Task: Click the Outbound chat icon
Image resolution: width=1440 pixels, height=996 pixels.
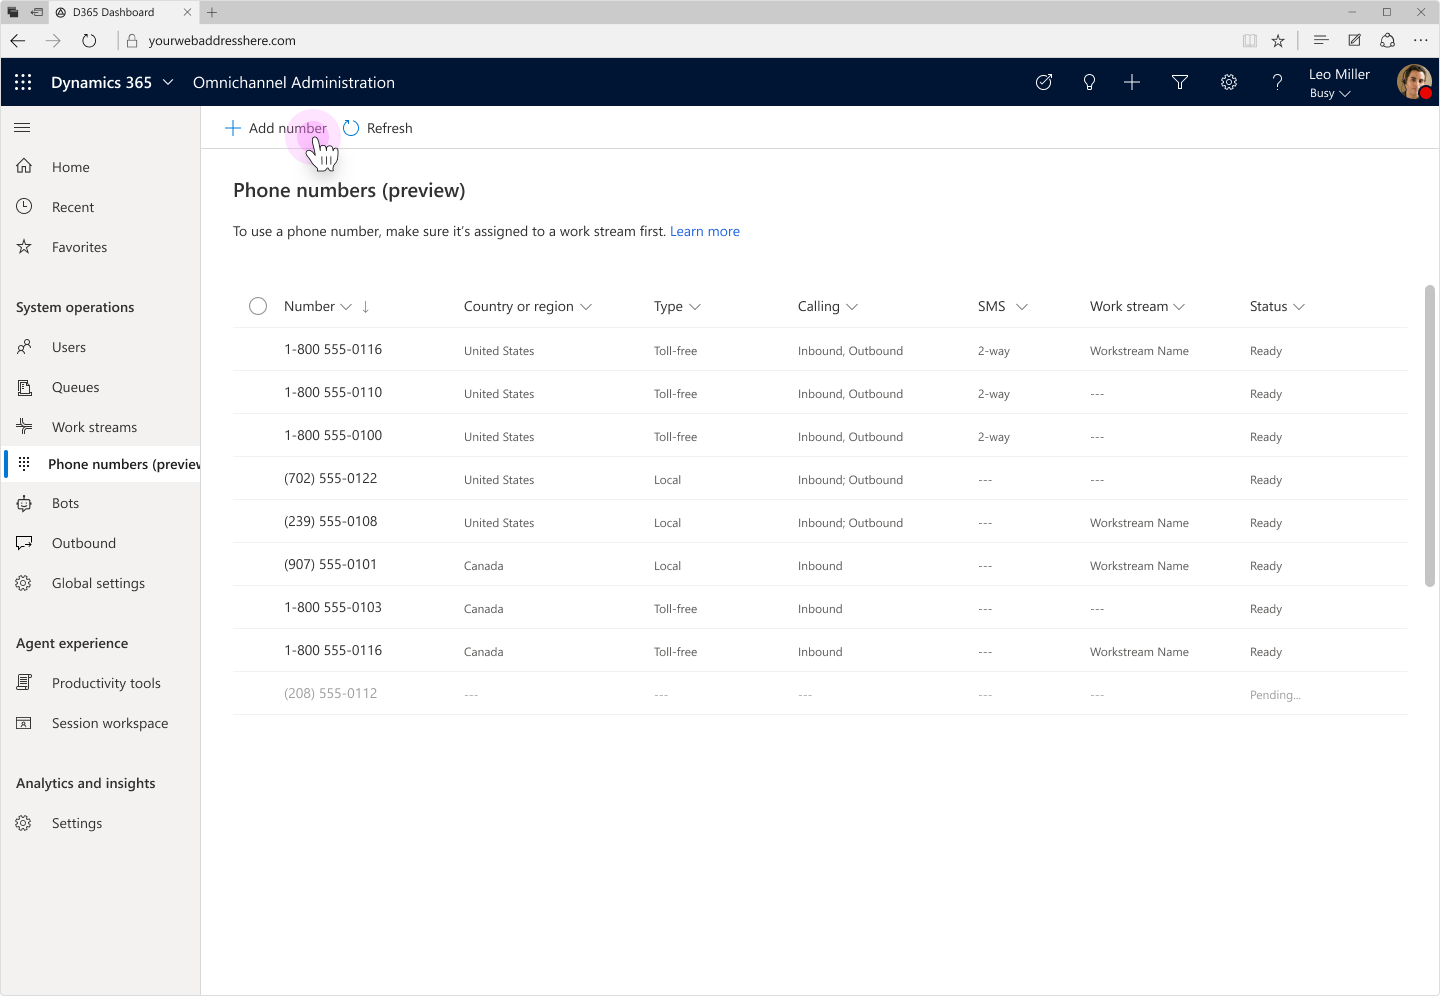Action: point(24,543)
